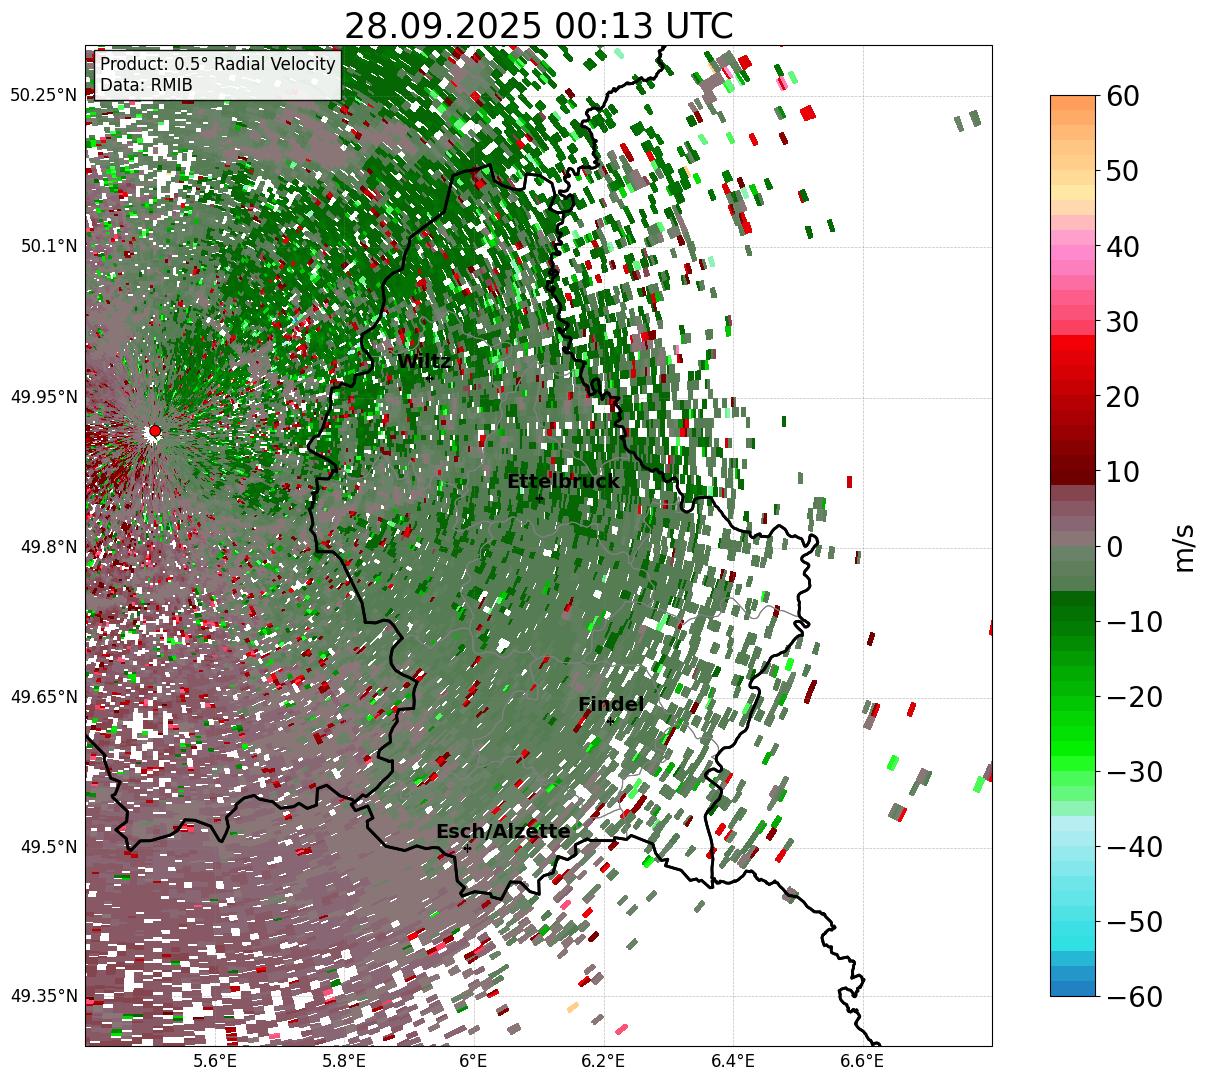Pick the bright green colorbar band near −27
Viewport: 1207px width, 1081px height.
click(1073, 748)
